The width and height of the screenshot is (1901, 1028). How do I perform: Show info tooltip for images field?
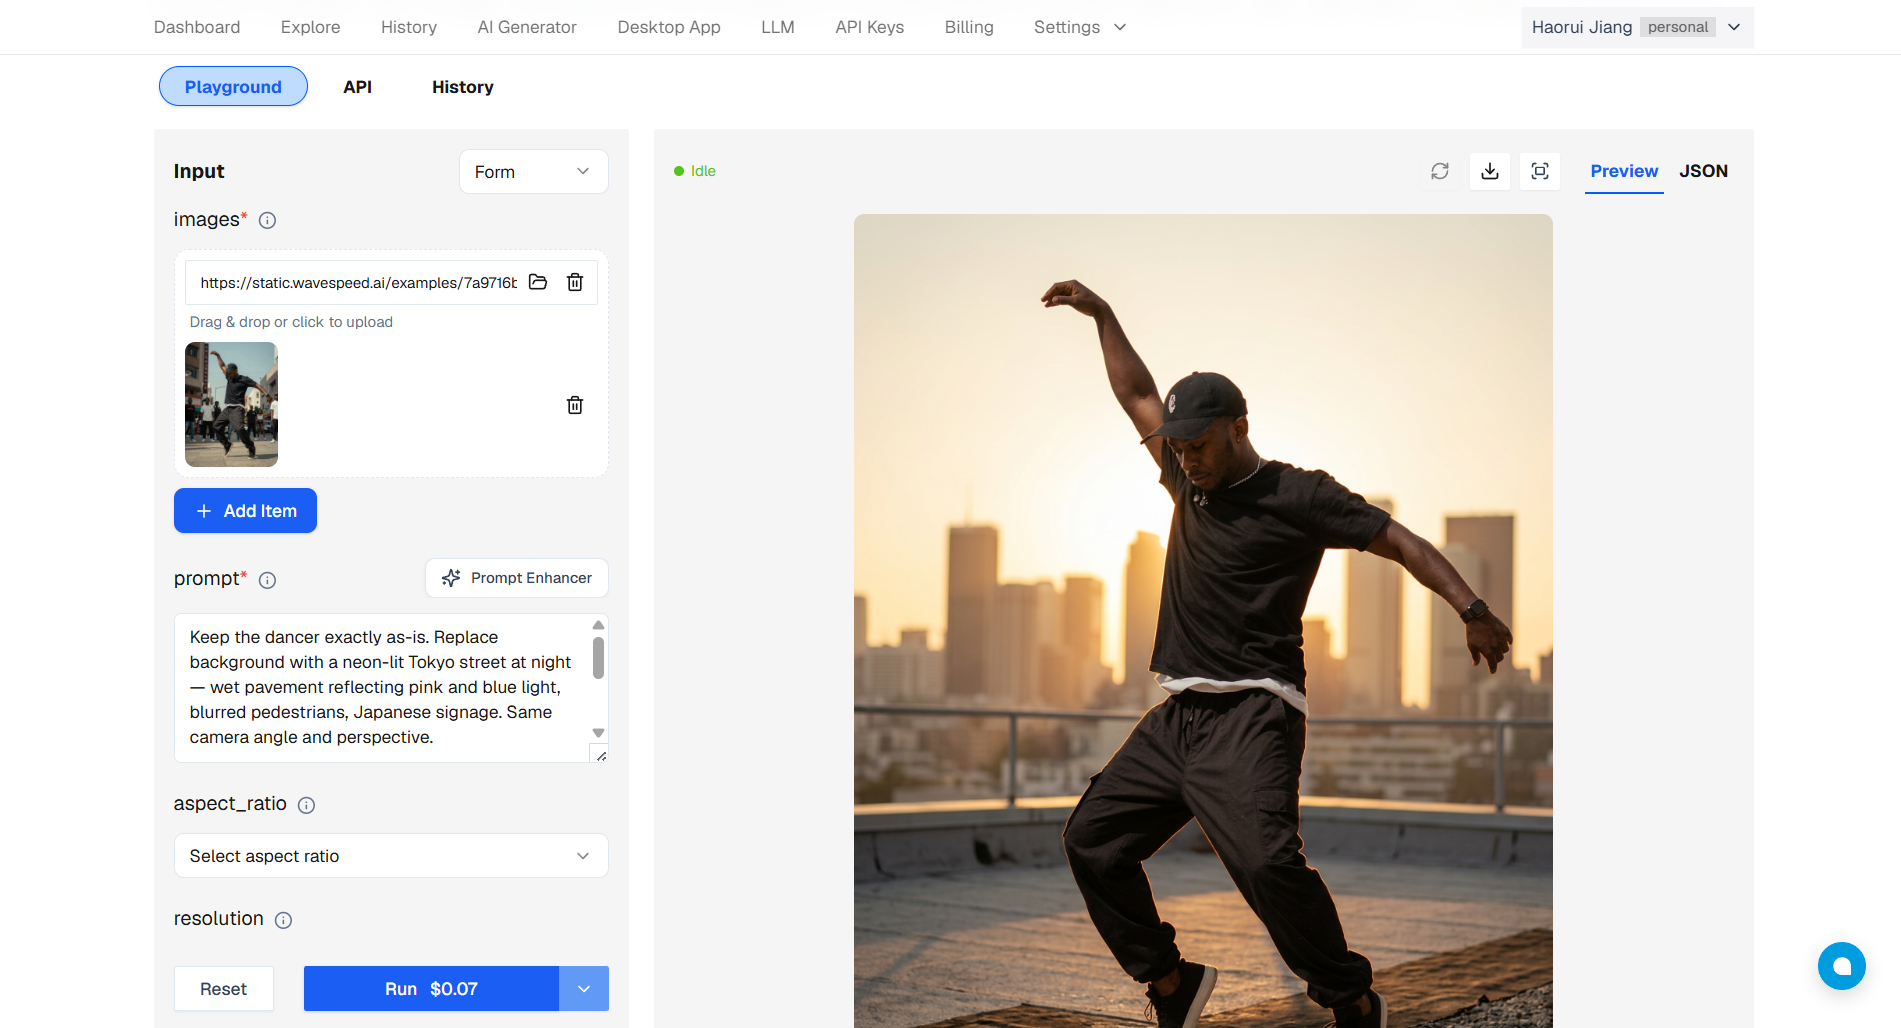(x=267, y=220)
